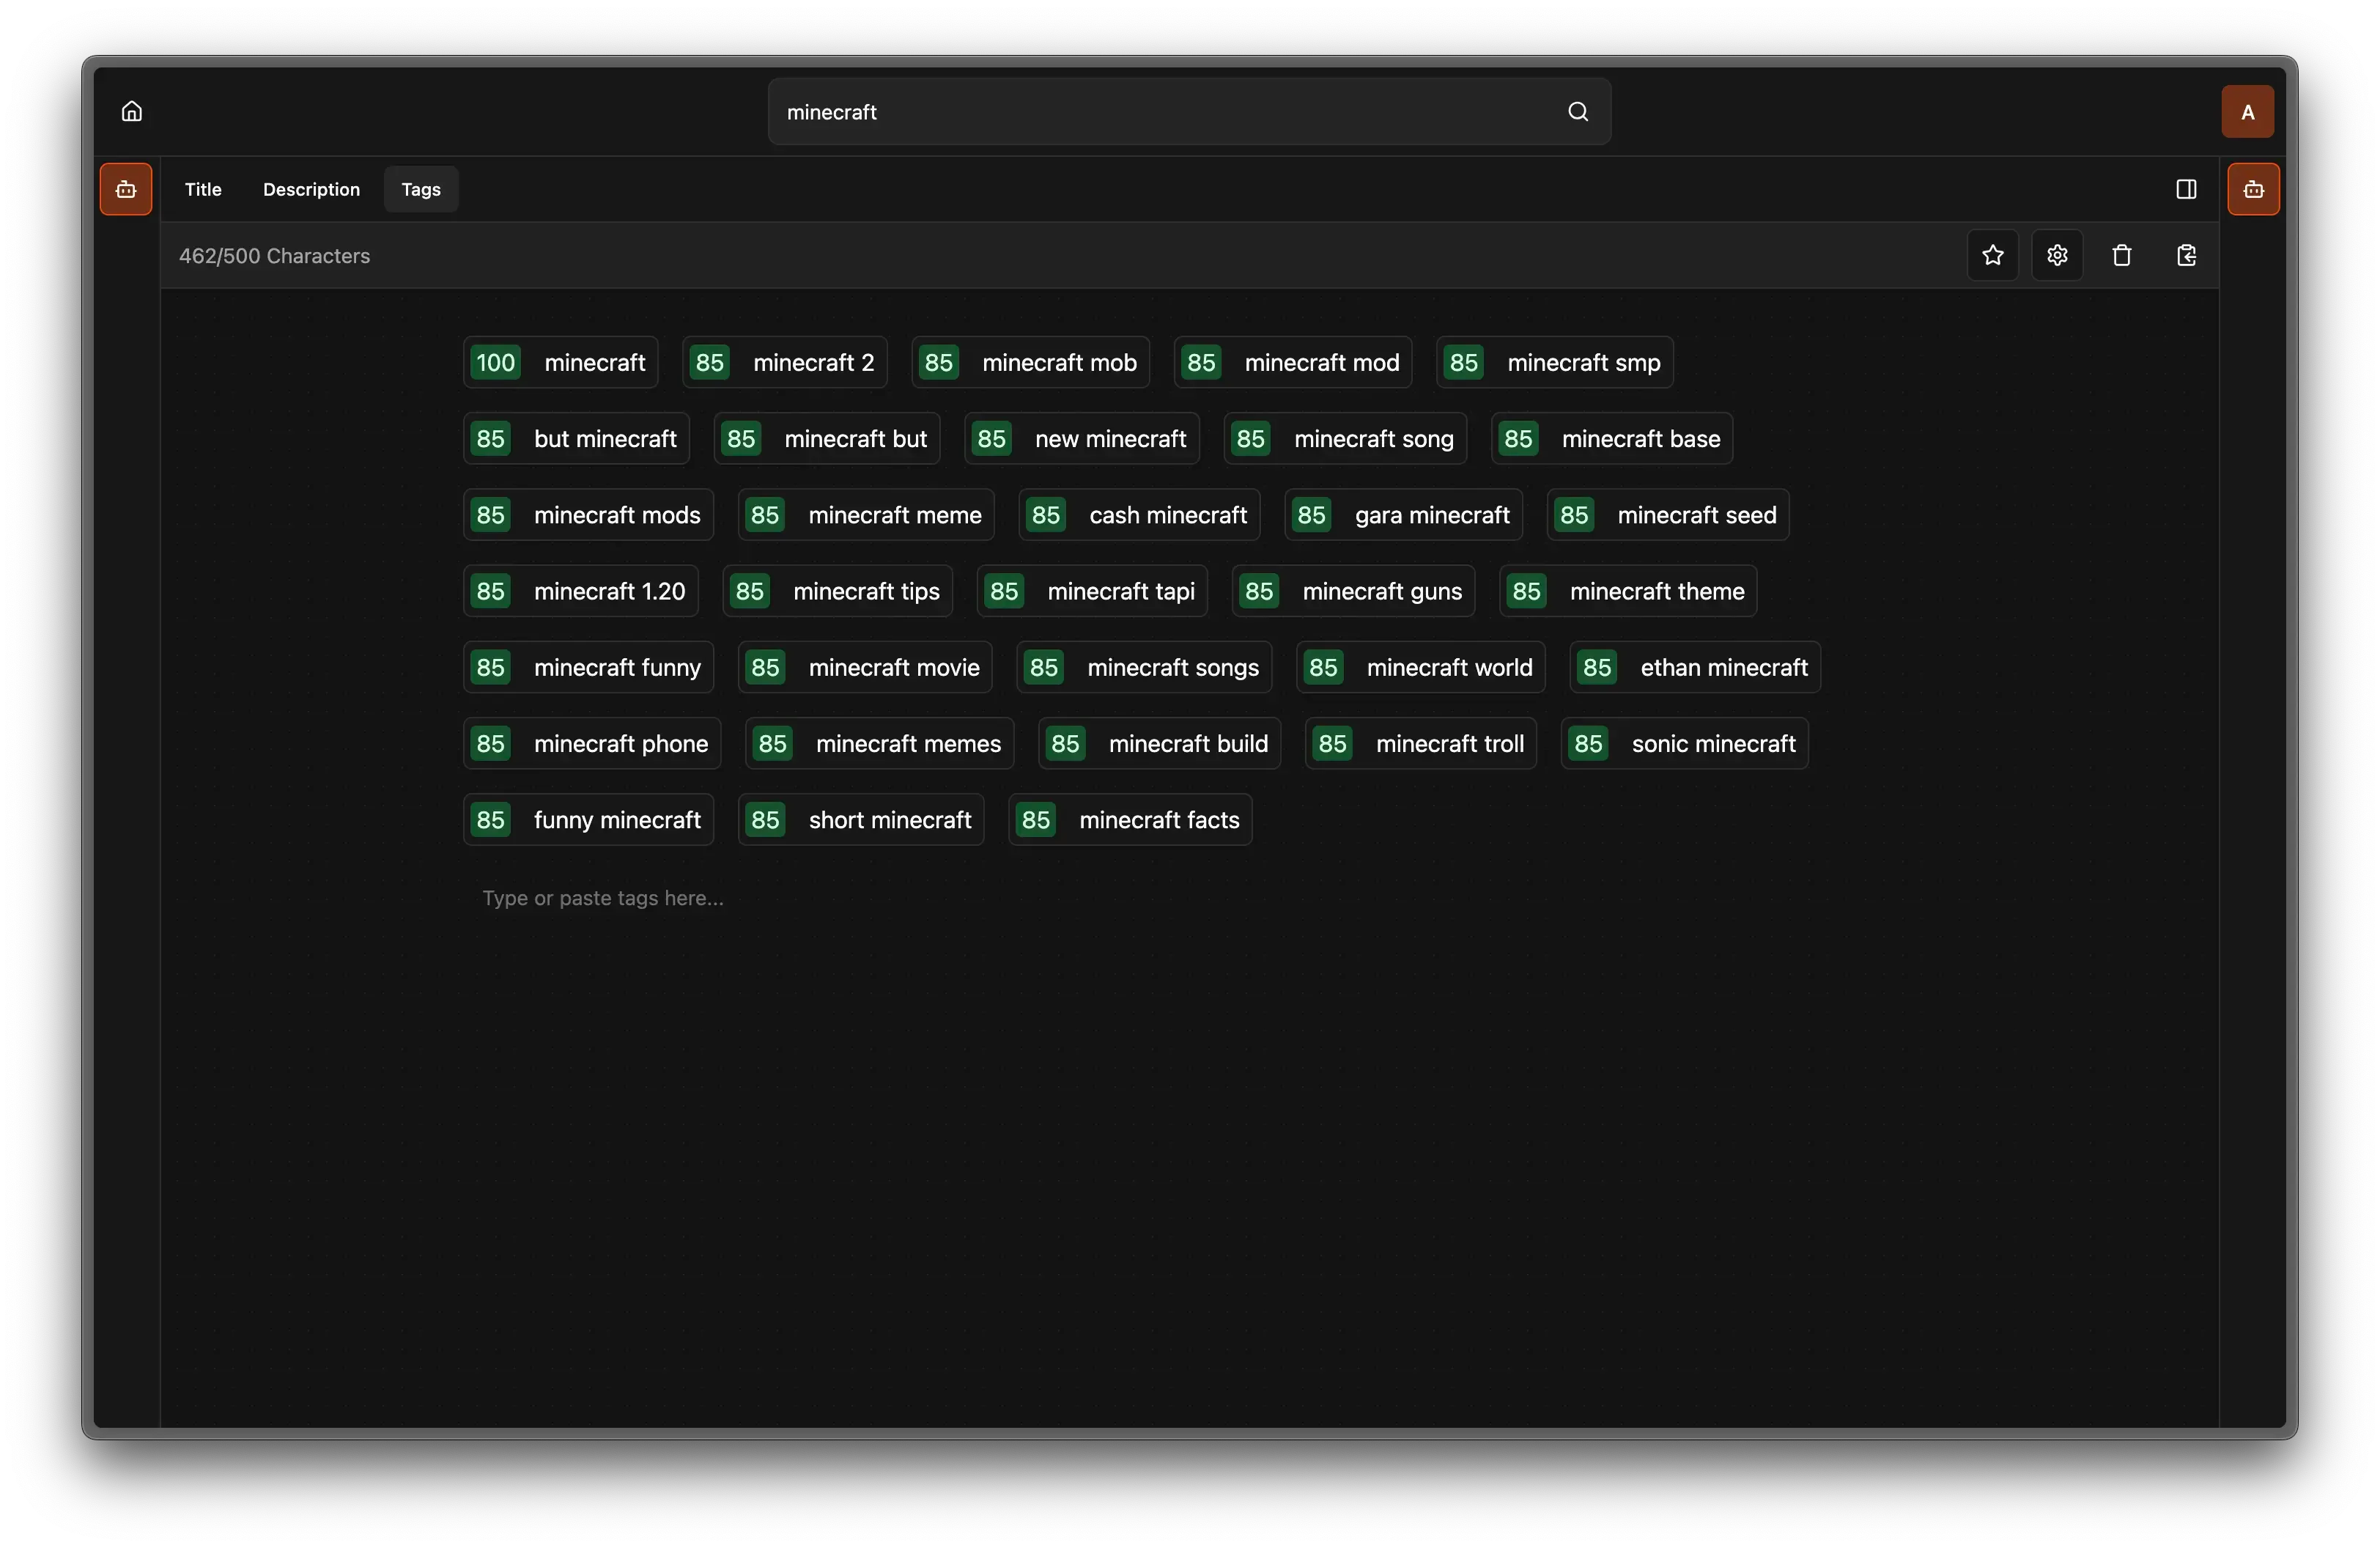Click the 'minecraft theme' tag
The width and height of the screenshot is (2380, 1548).
pos(1627,591)
